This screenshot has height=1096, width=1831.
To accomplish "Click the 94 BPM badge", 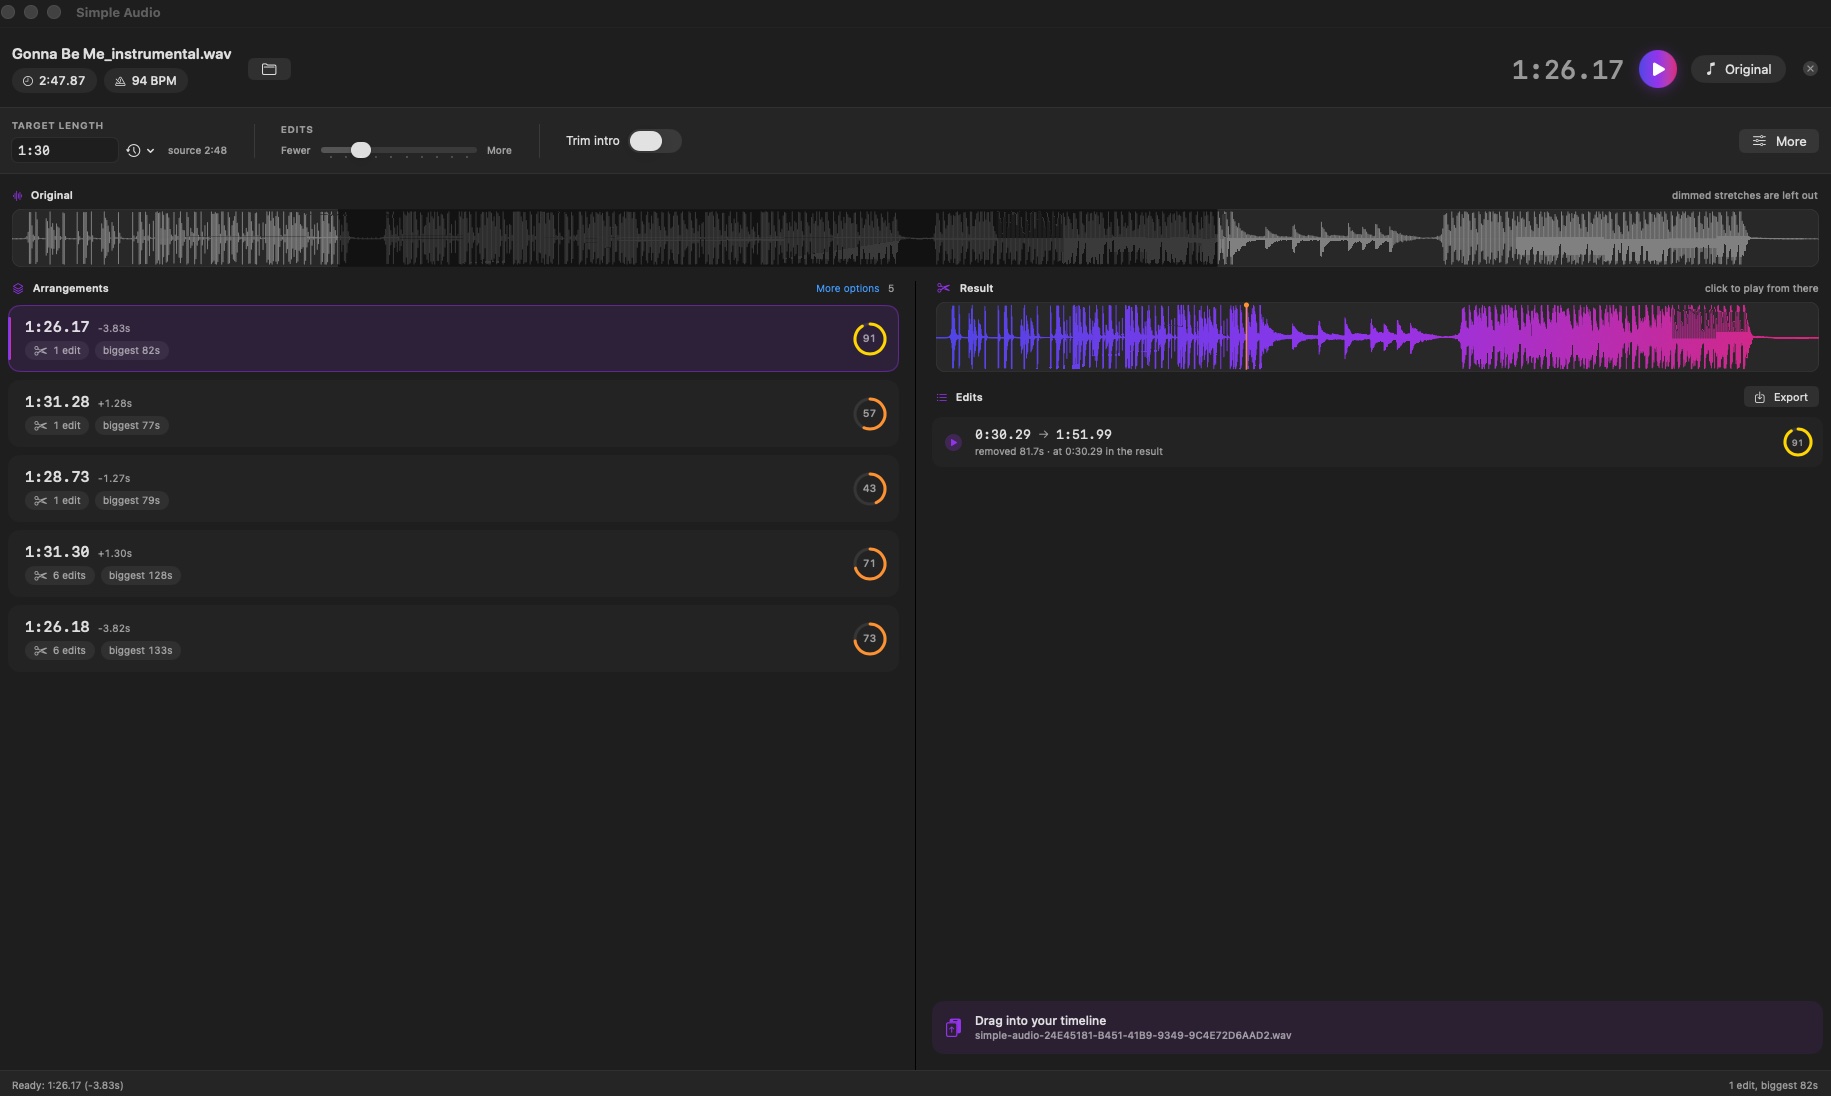I will (x=146, y=81).
